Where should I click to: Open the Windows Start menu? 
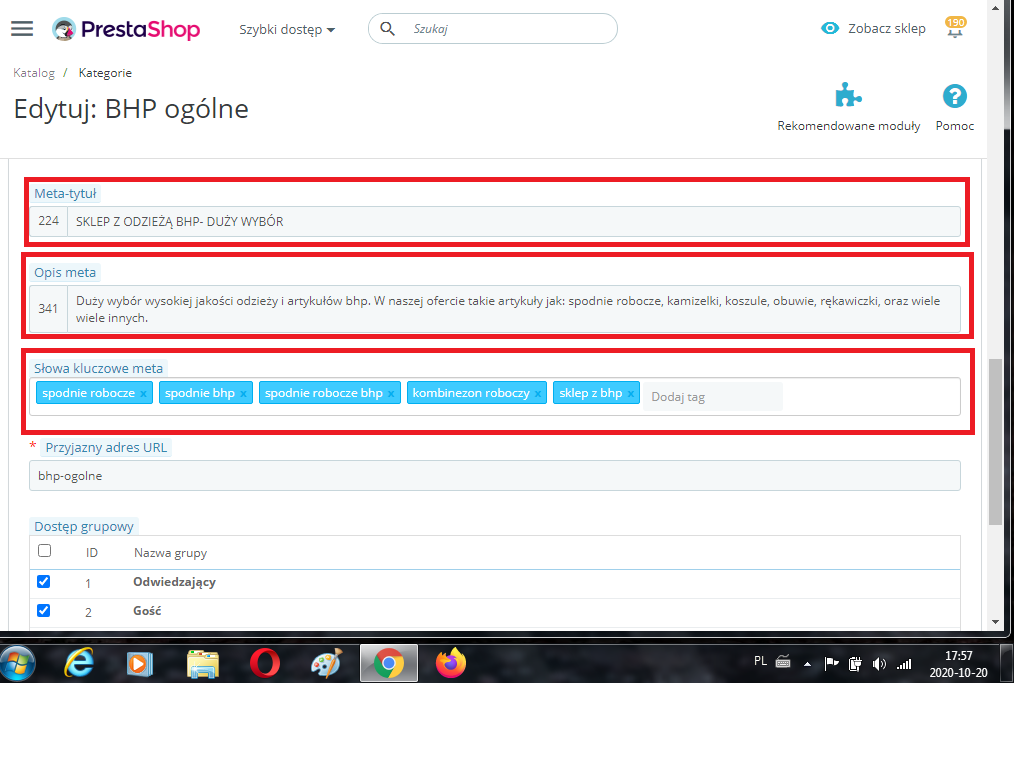18,664
